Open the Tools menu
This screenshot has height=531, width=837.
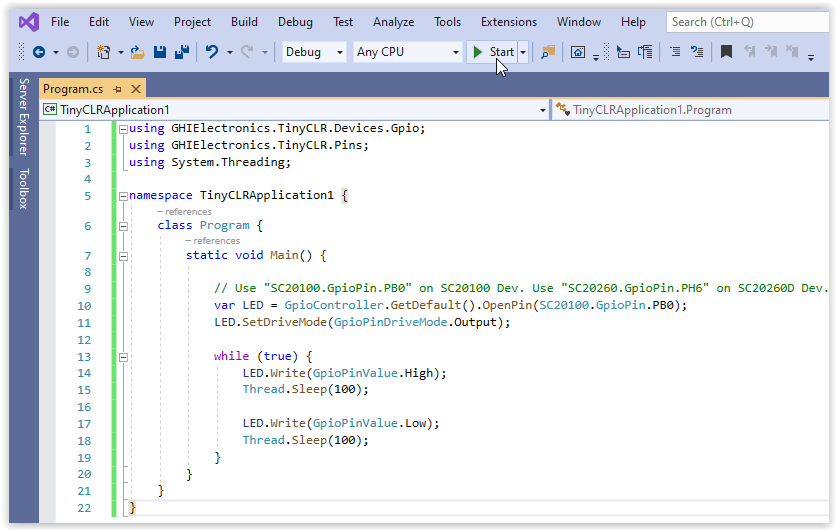(x=447, y=22)
